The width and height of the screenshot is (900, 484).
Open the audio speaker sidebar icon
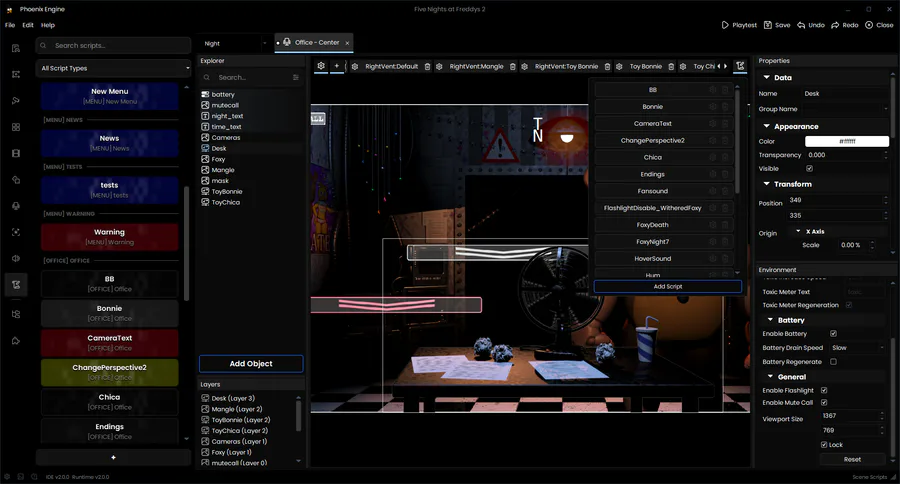point(16,258)
